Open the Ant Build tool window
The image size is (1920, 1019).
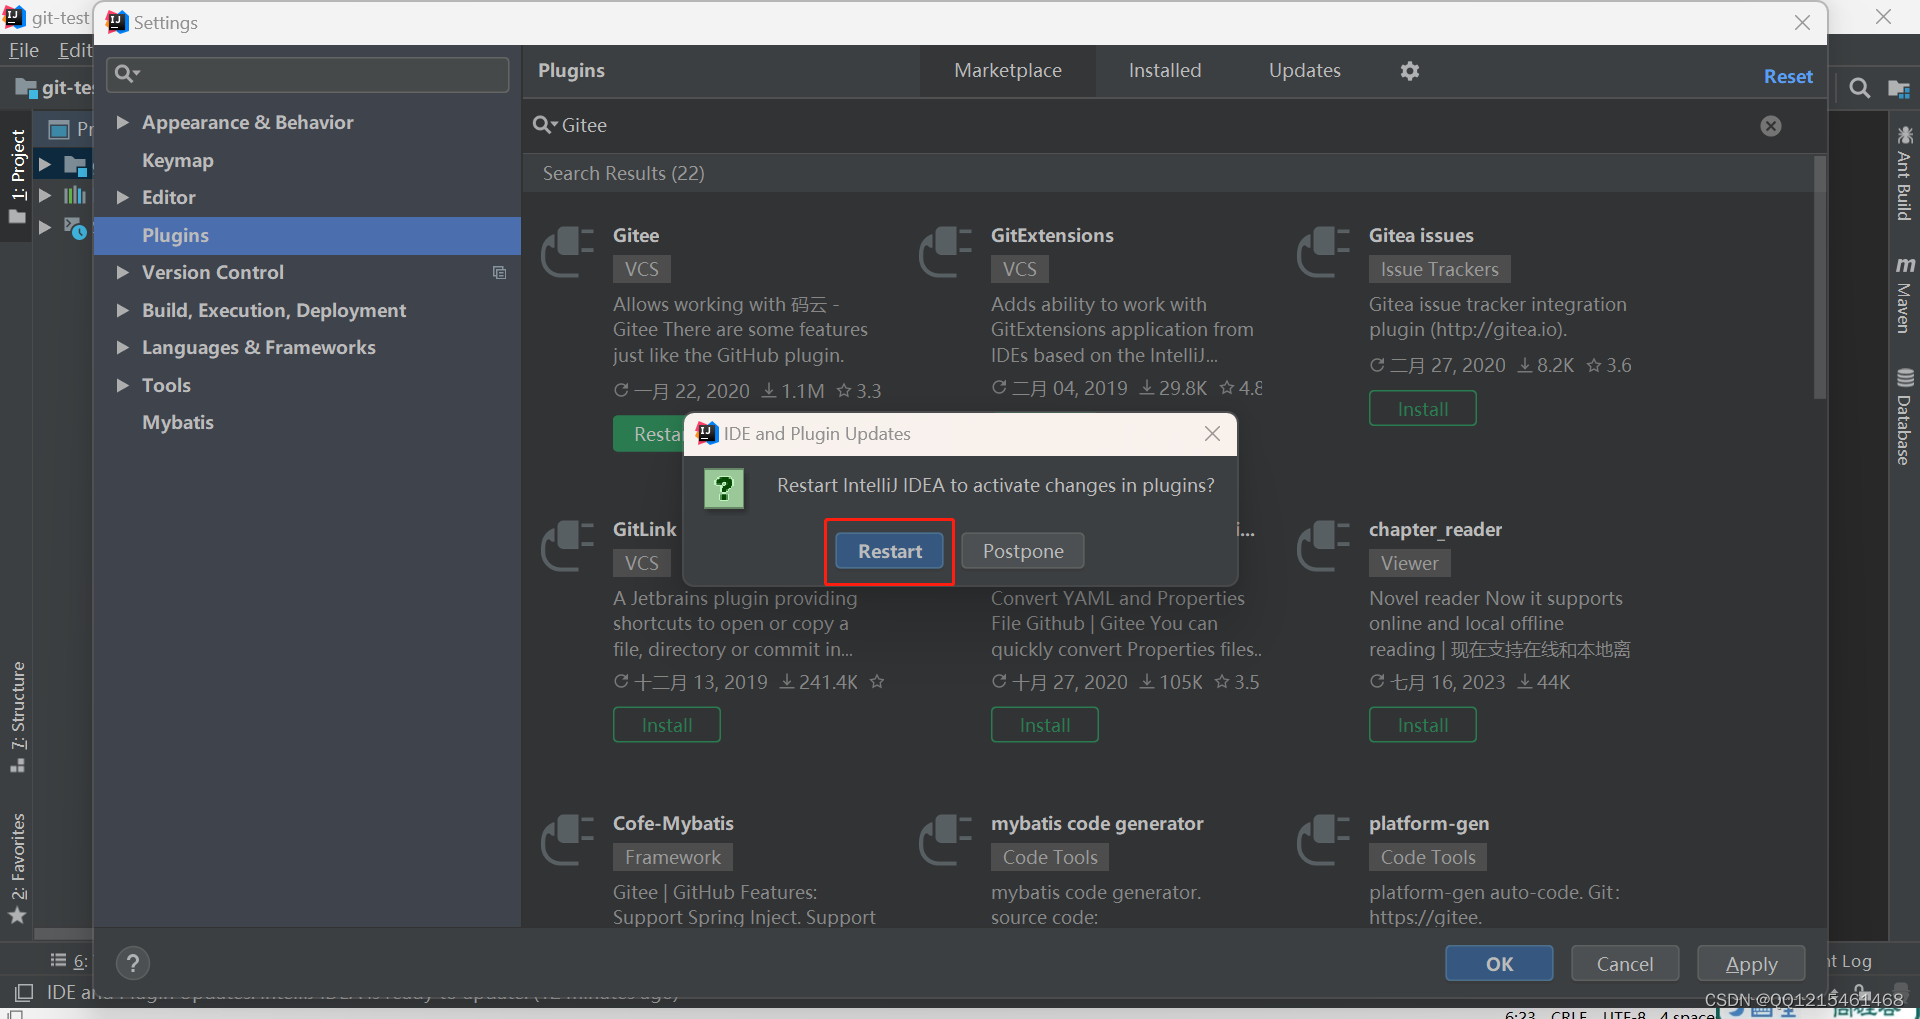1904,173
